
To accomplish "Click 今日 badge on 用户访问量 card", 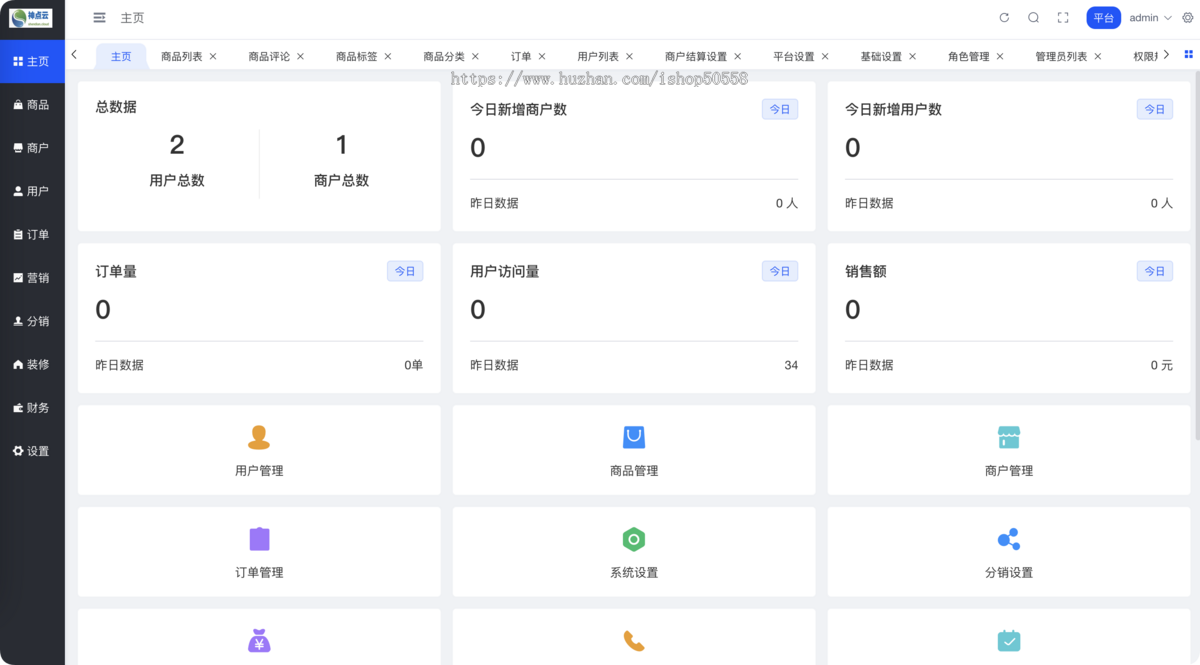I will [780, 271].
